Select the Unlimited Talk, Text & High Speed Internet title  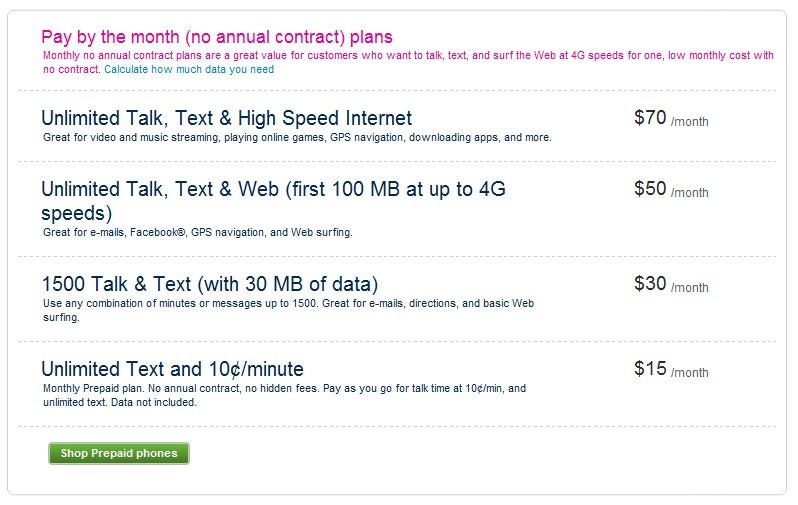point(226,118)
